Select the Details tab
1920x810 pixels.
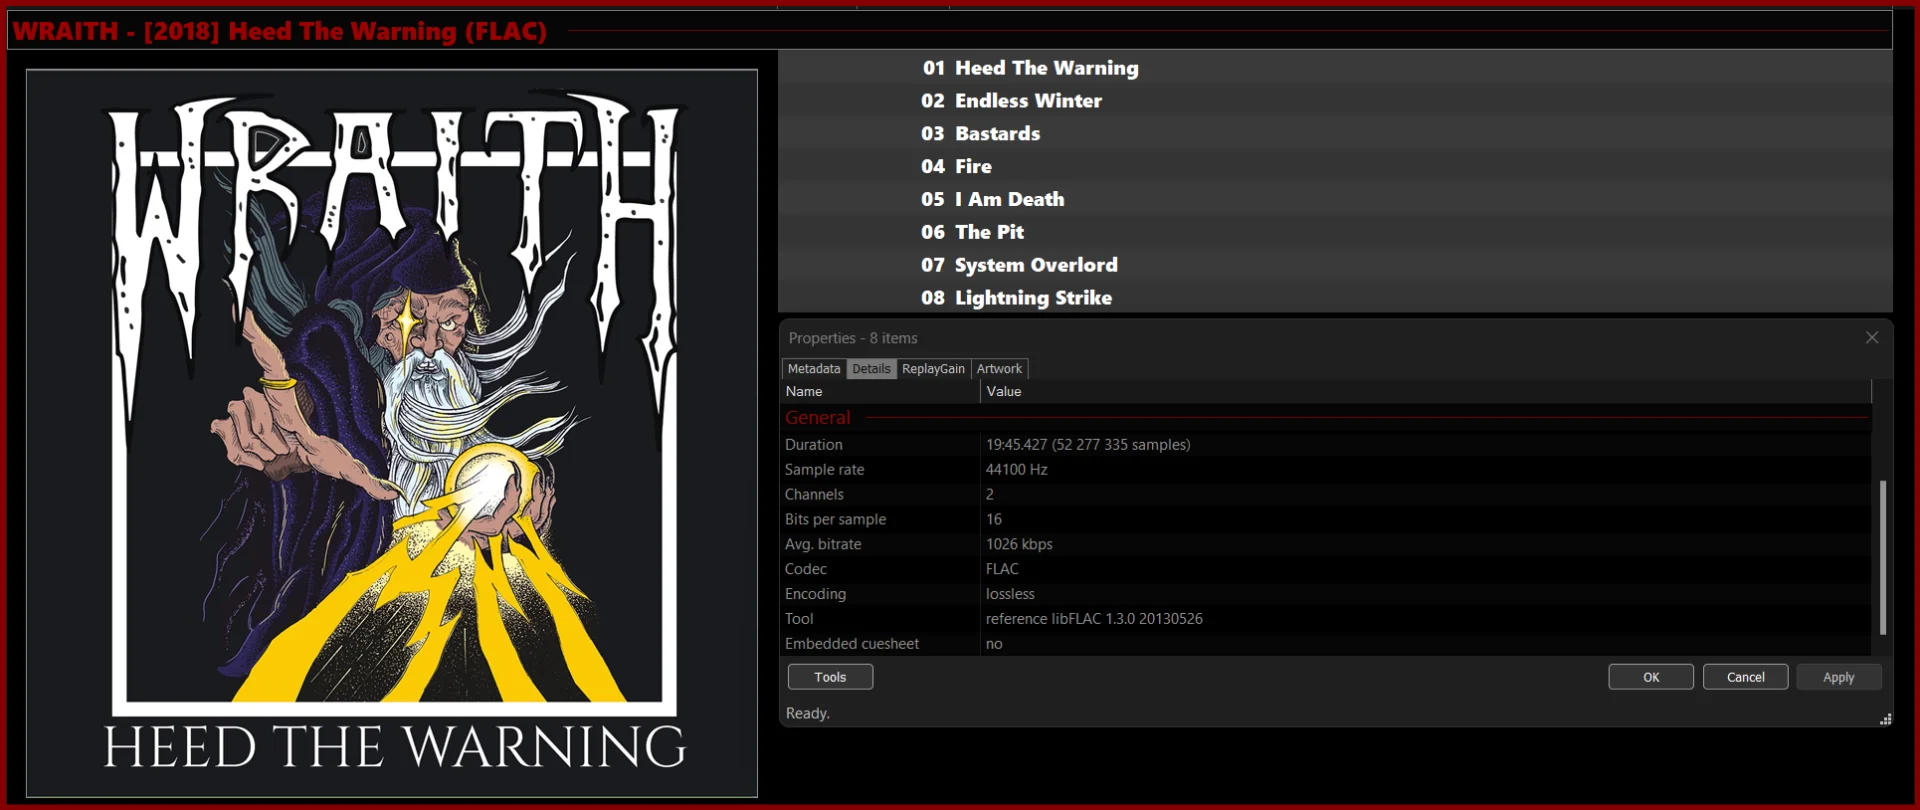[x=871, y=369]
